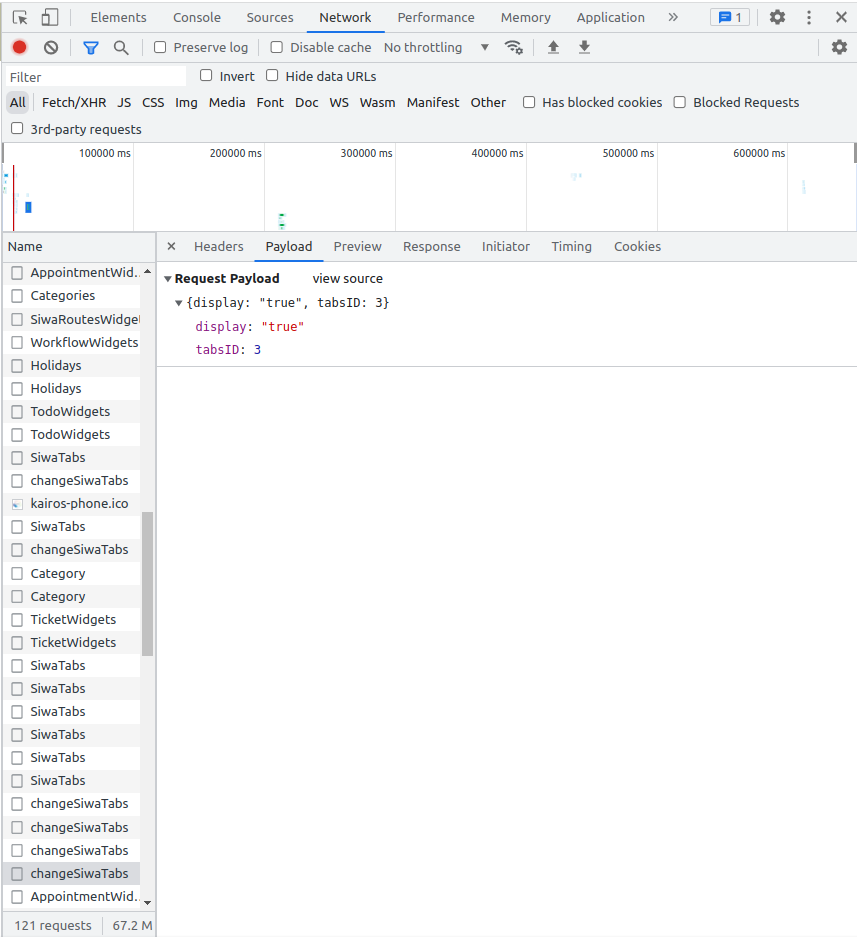The image size is (857, 937).
Task: Open the customize DevTools three-dot menu
Action: [x=809, y=17]
